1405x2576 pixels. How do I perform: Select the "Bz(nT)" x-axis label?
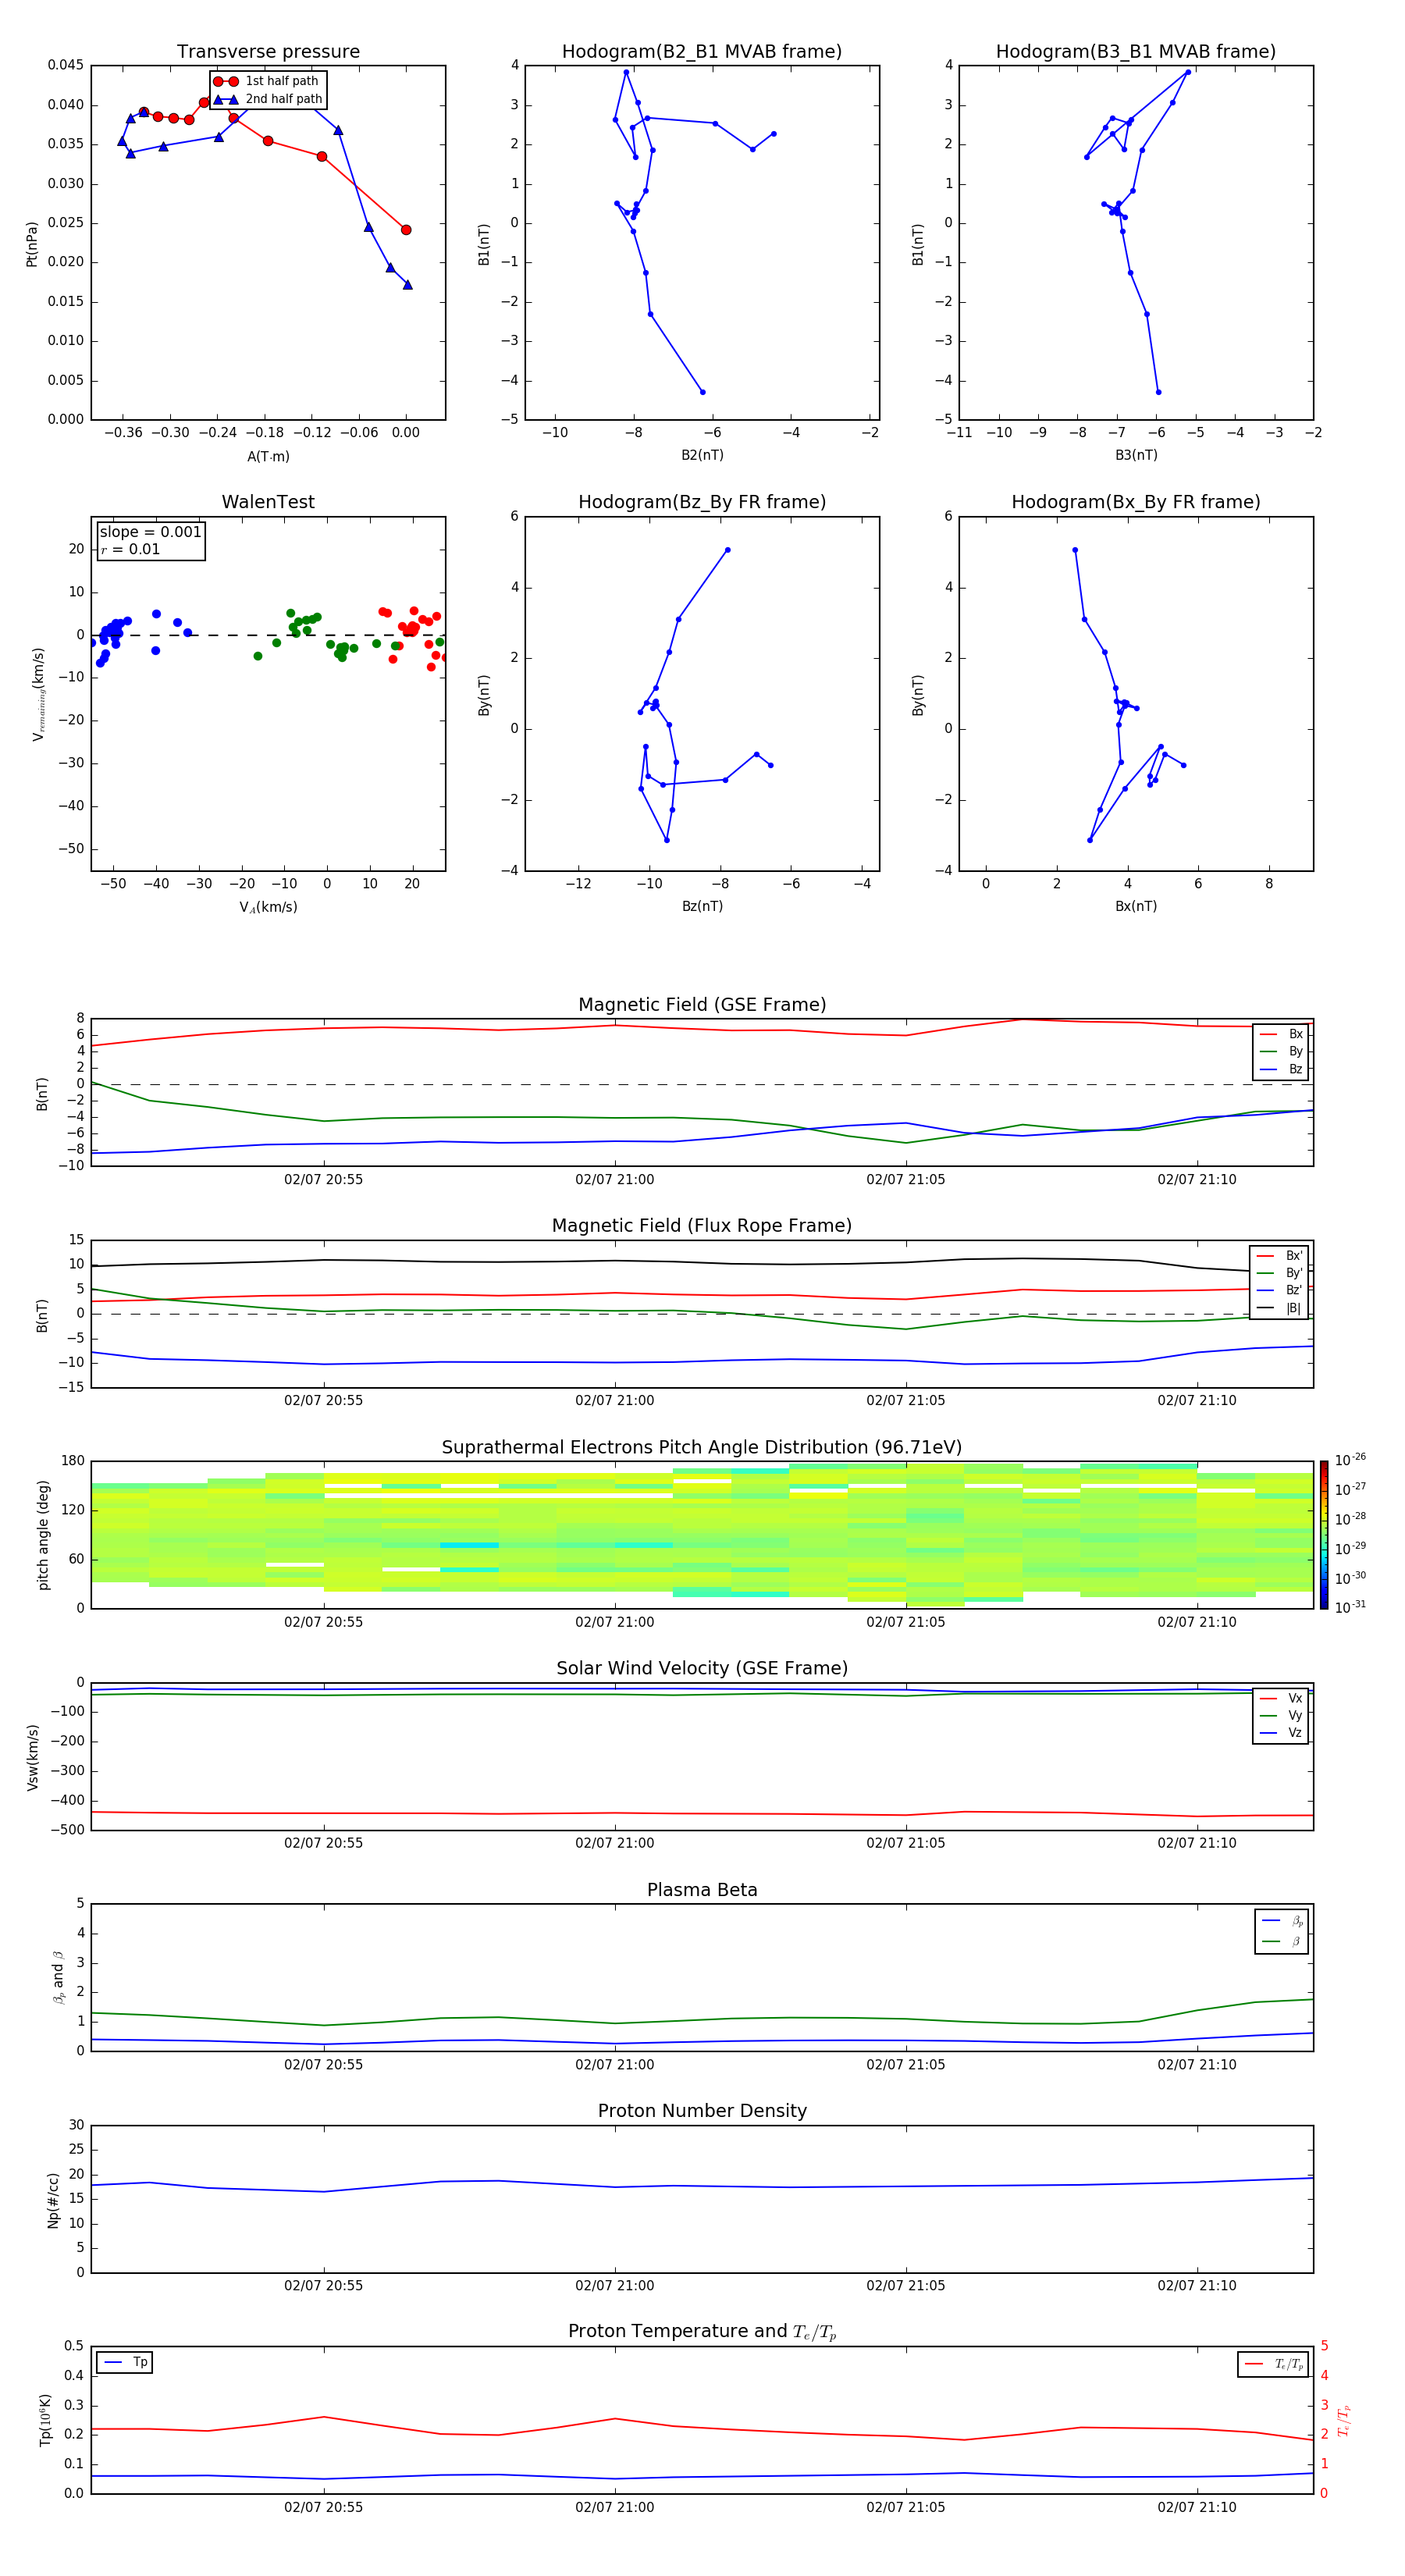click(702, 906)
